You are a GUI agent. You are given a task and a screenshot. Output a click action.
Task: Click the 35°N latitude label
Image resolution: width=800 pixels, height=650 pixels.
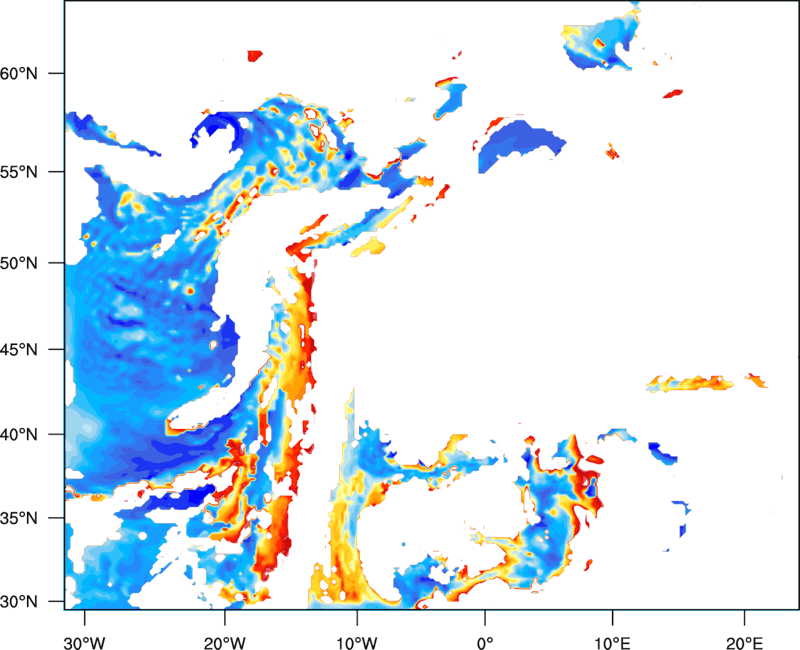(x=19, y=518)
